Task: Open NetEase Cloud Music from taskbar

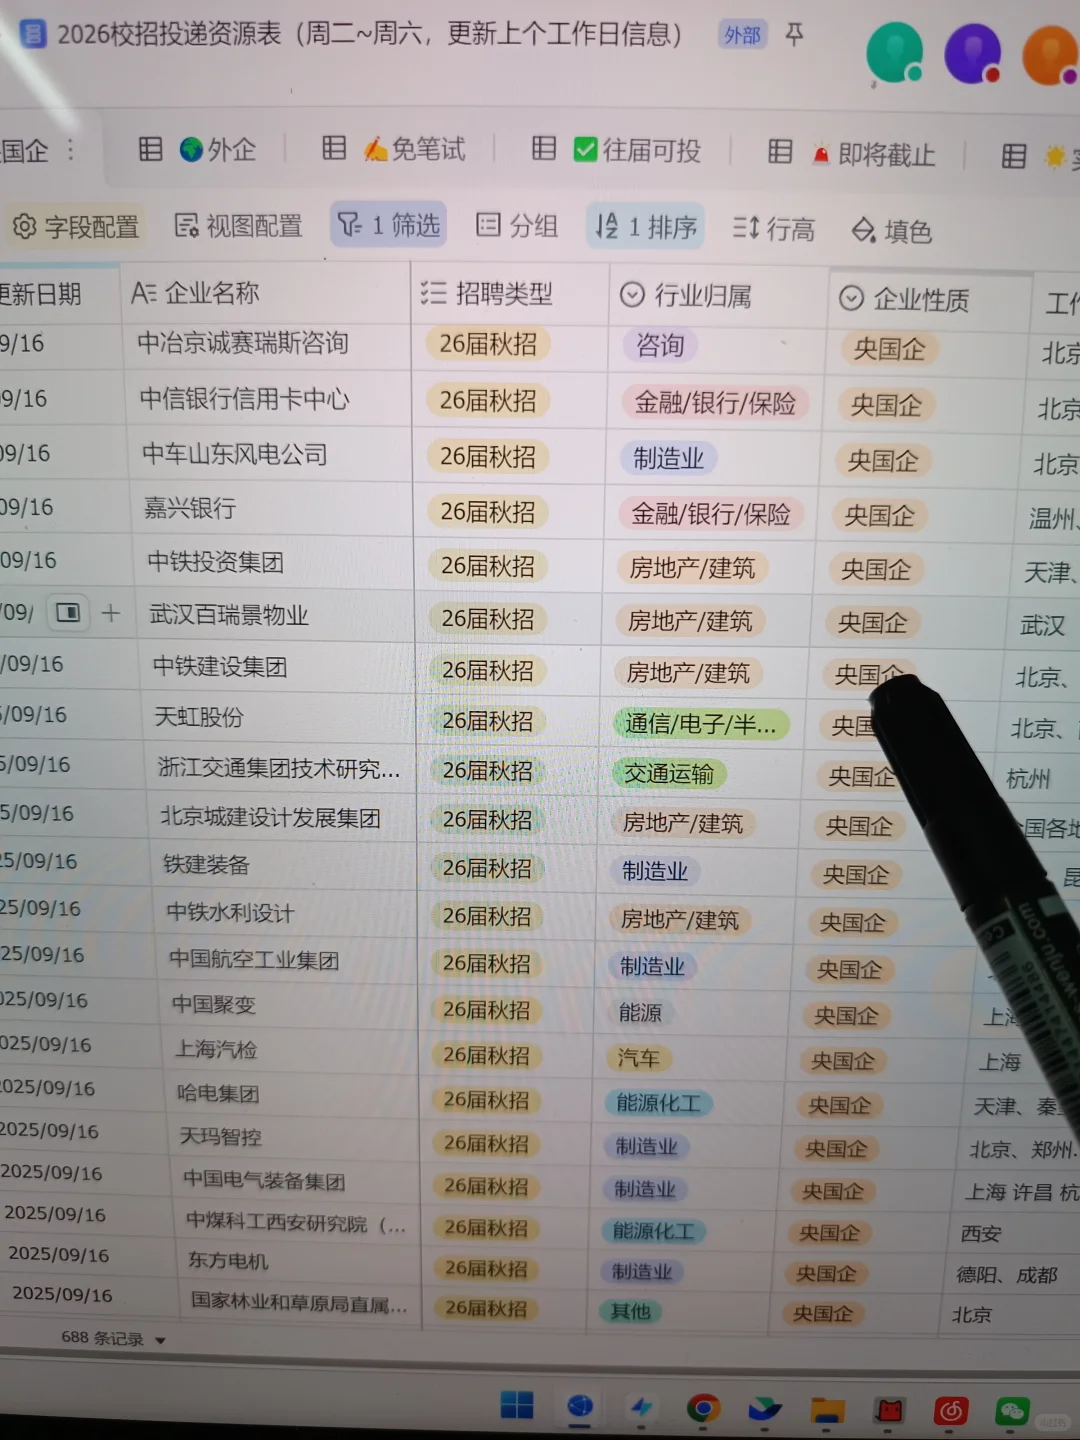Action: [x=951, y=1411]
